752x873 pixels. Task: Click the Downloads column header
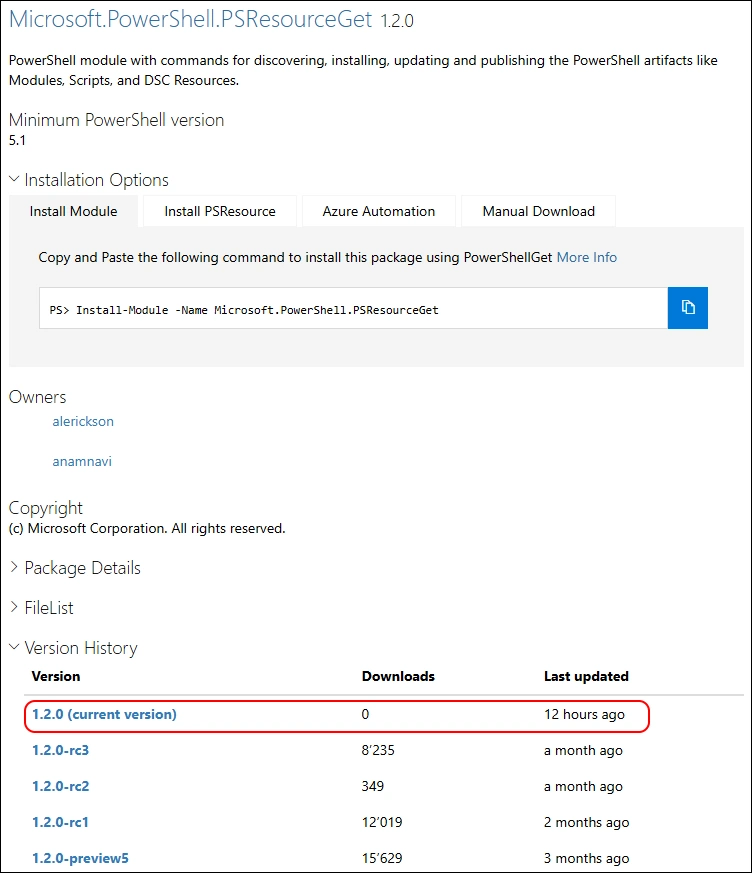(x=398, y=676)
